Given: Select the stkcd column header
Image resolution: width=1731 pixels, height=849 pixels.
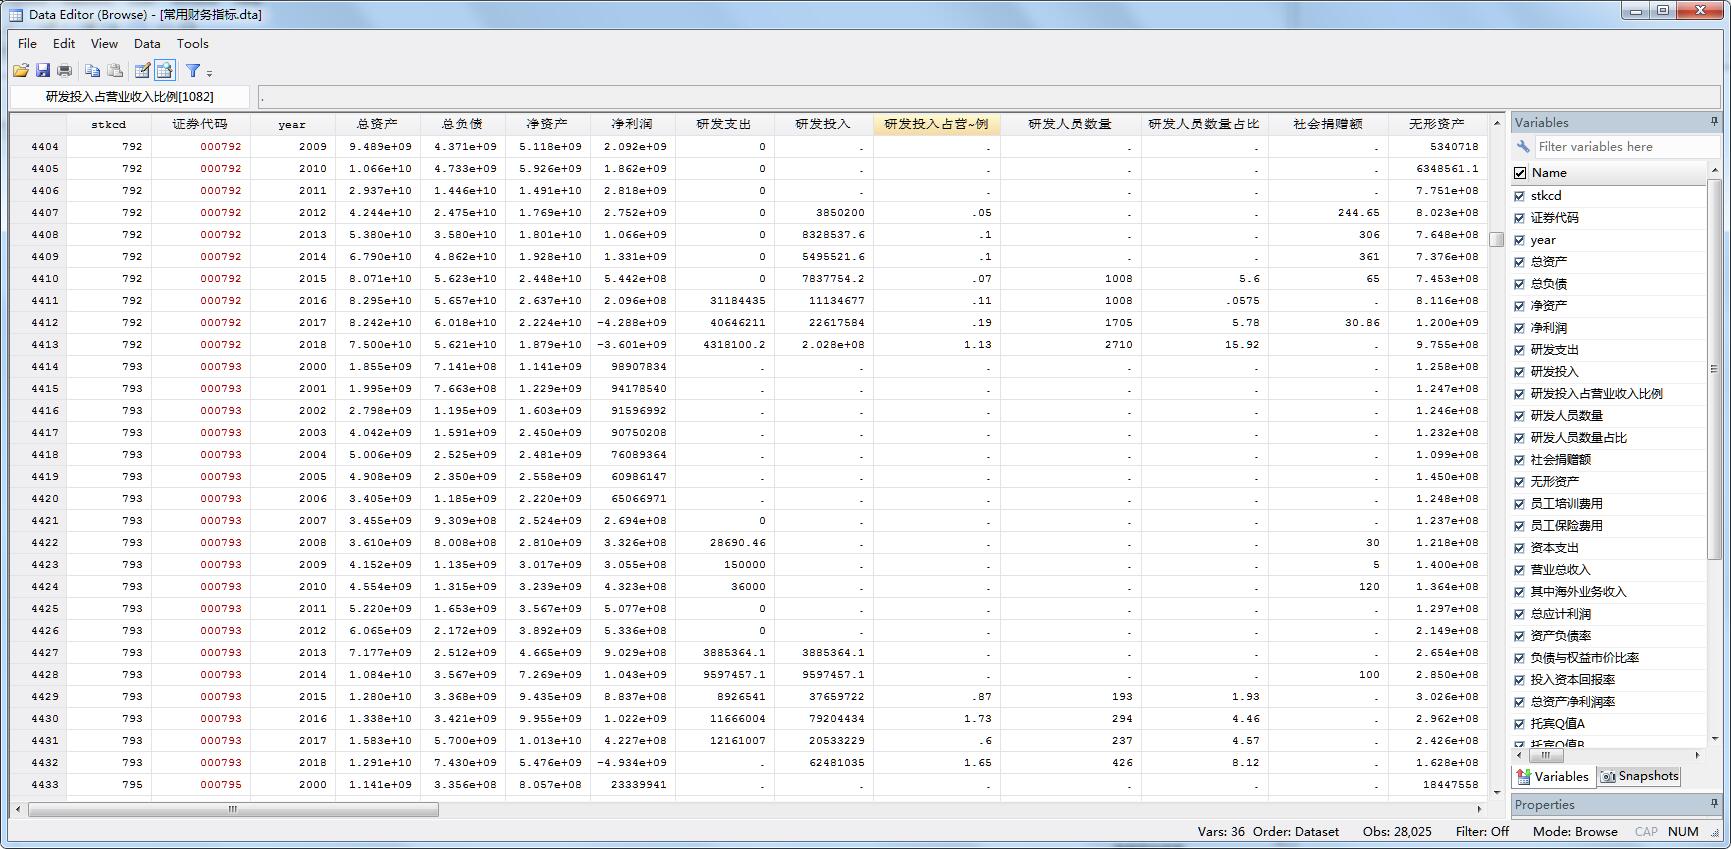Looking at the screenshot, I should (x=109, y=124).
